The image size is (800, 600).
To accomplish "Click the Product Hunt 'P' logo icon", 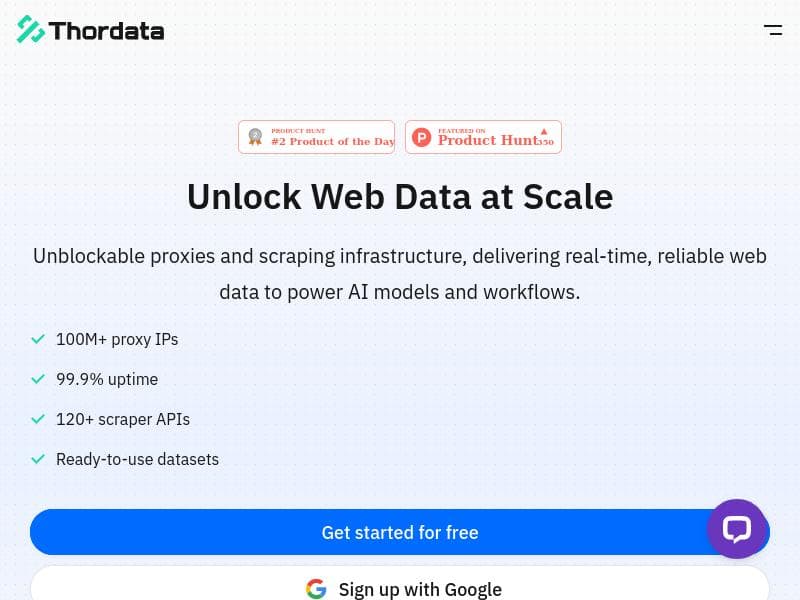I will point(422,137).
